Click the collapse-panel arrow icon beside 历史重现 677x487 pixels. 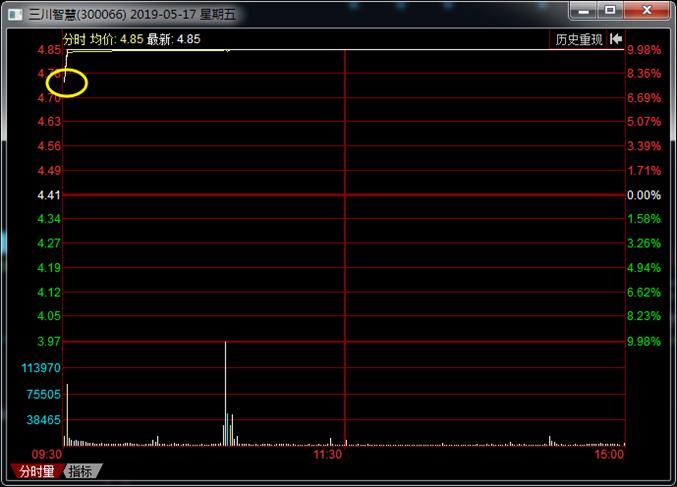click(x=616, y=39)
